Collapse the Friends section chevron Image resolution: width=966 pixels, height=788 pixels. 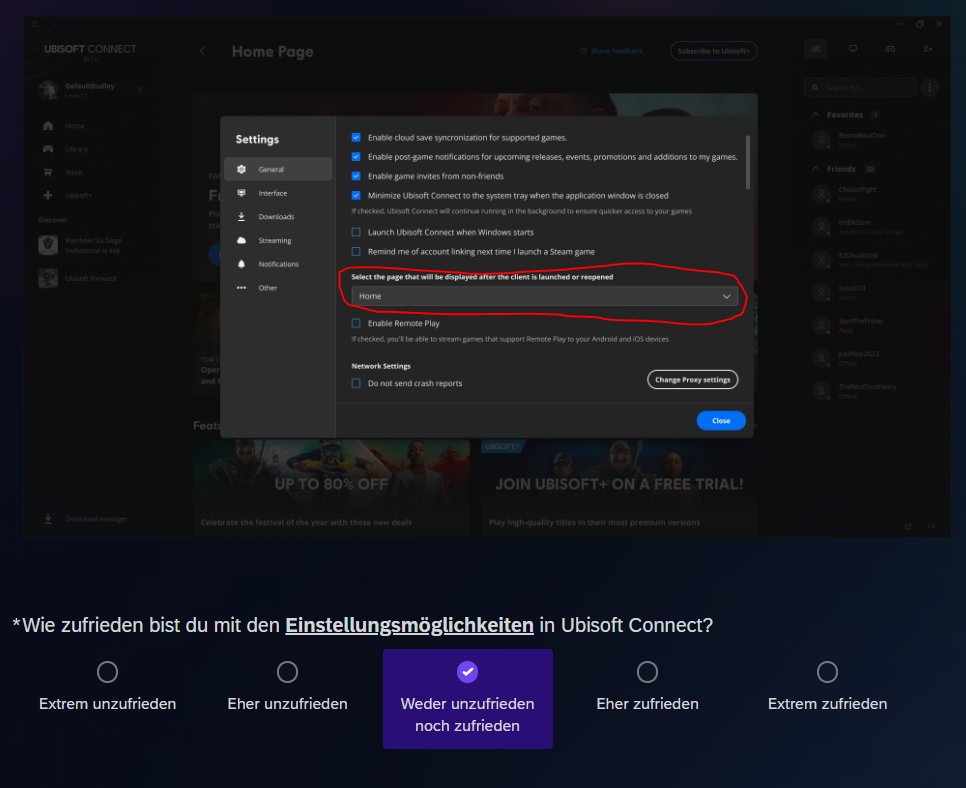tap(816, 169)
